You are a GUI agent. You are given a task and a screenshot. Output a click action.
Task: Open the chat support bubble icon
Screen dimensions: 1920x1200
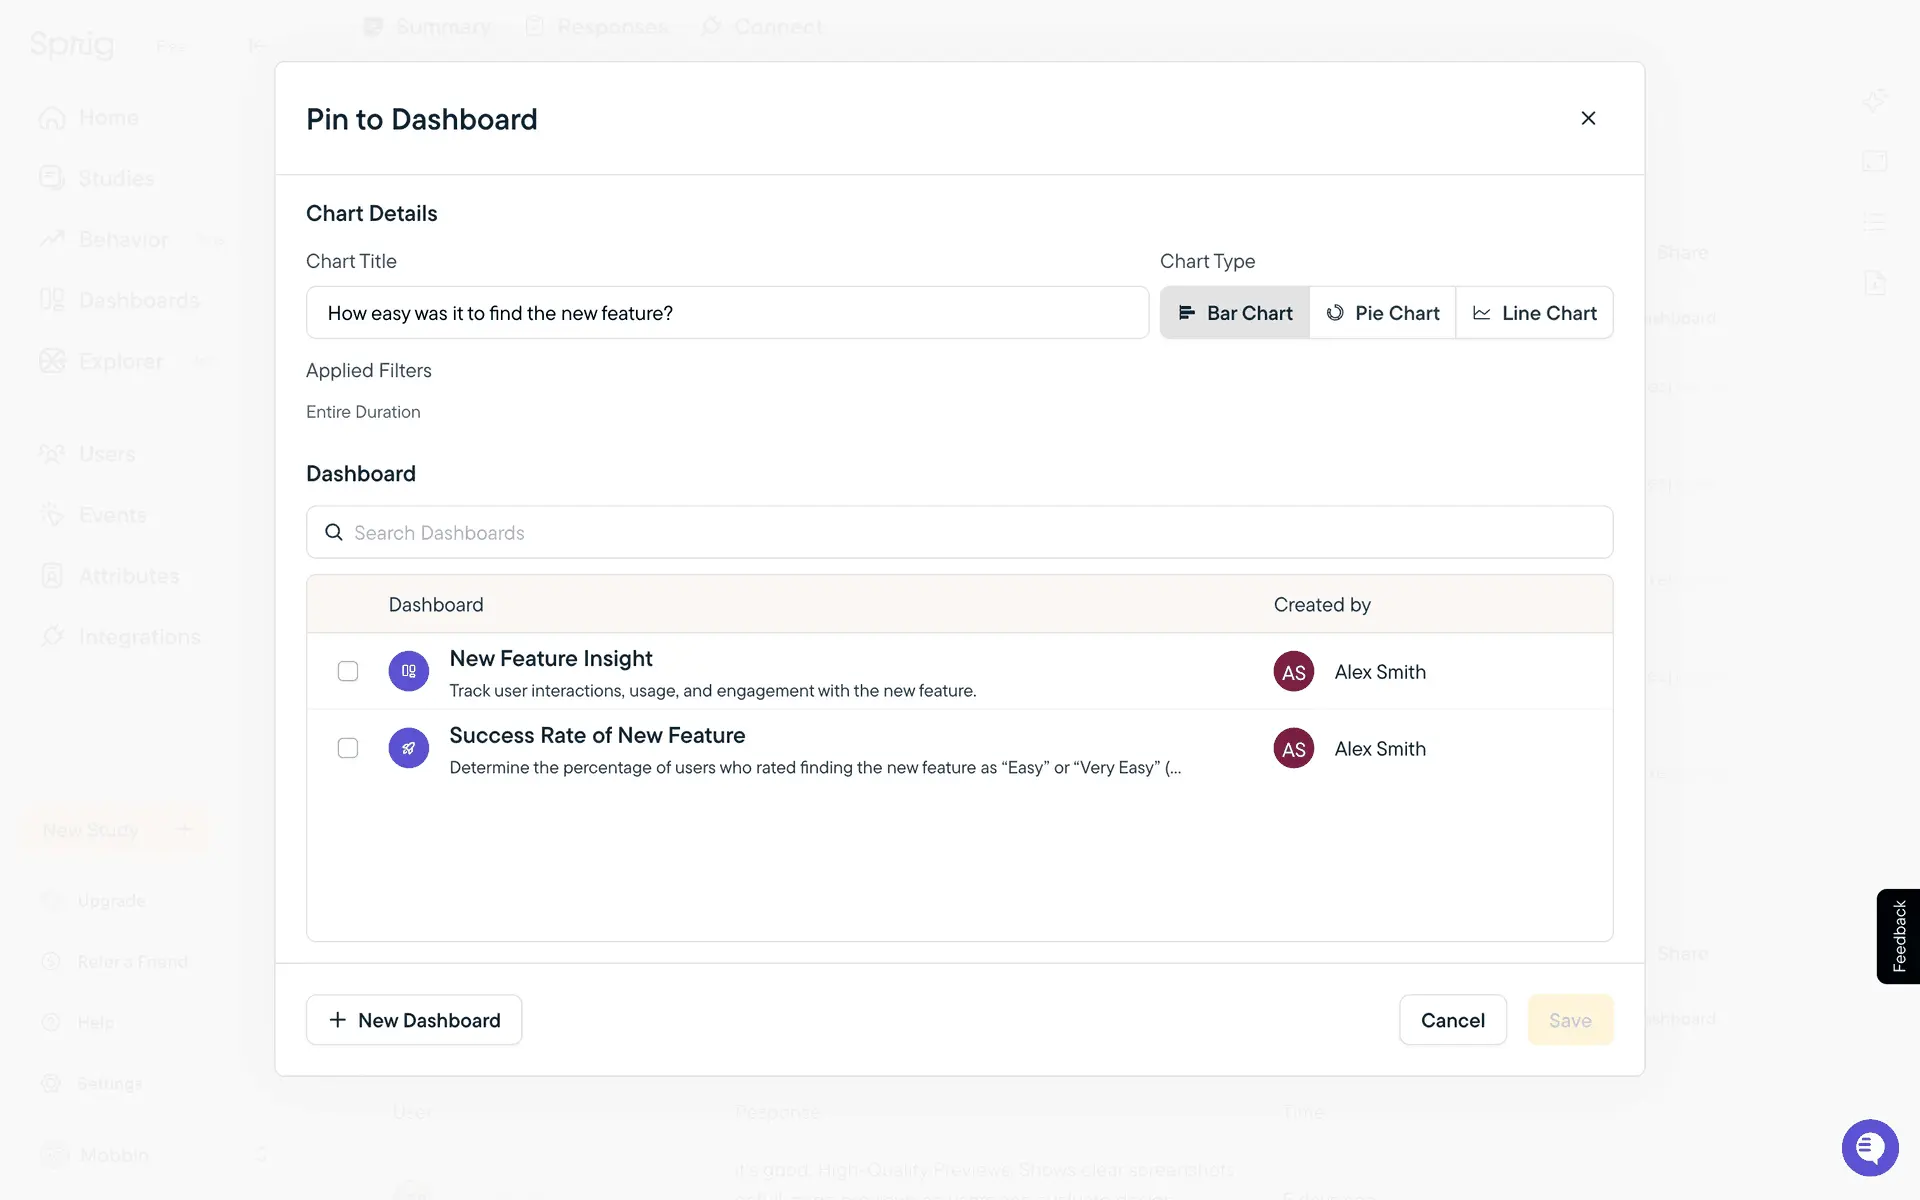[x=1869, y=1147]
